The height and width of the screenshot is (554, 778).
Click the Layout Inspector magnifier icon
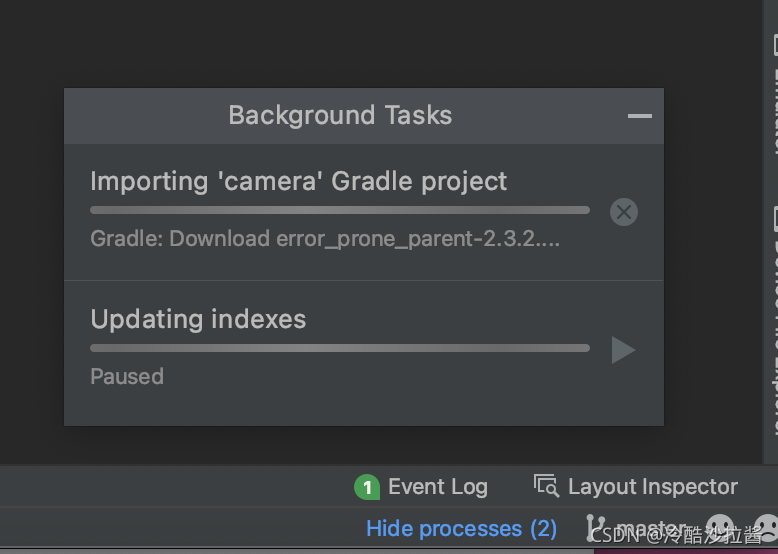pos(546,486)
